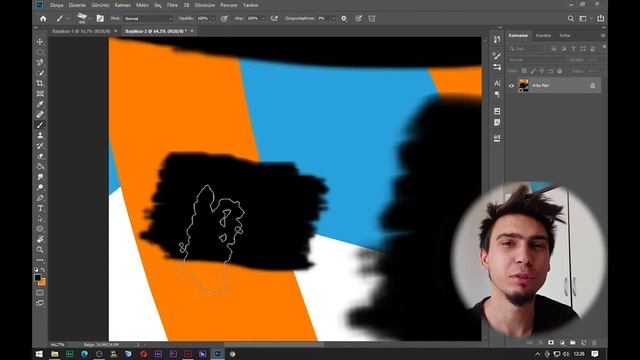Select the Frame tool
The width and height of the screenshot is (640, 360).
point(40,94)
